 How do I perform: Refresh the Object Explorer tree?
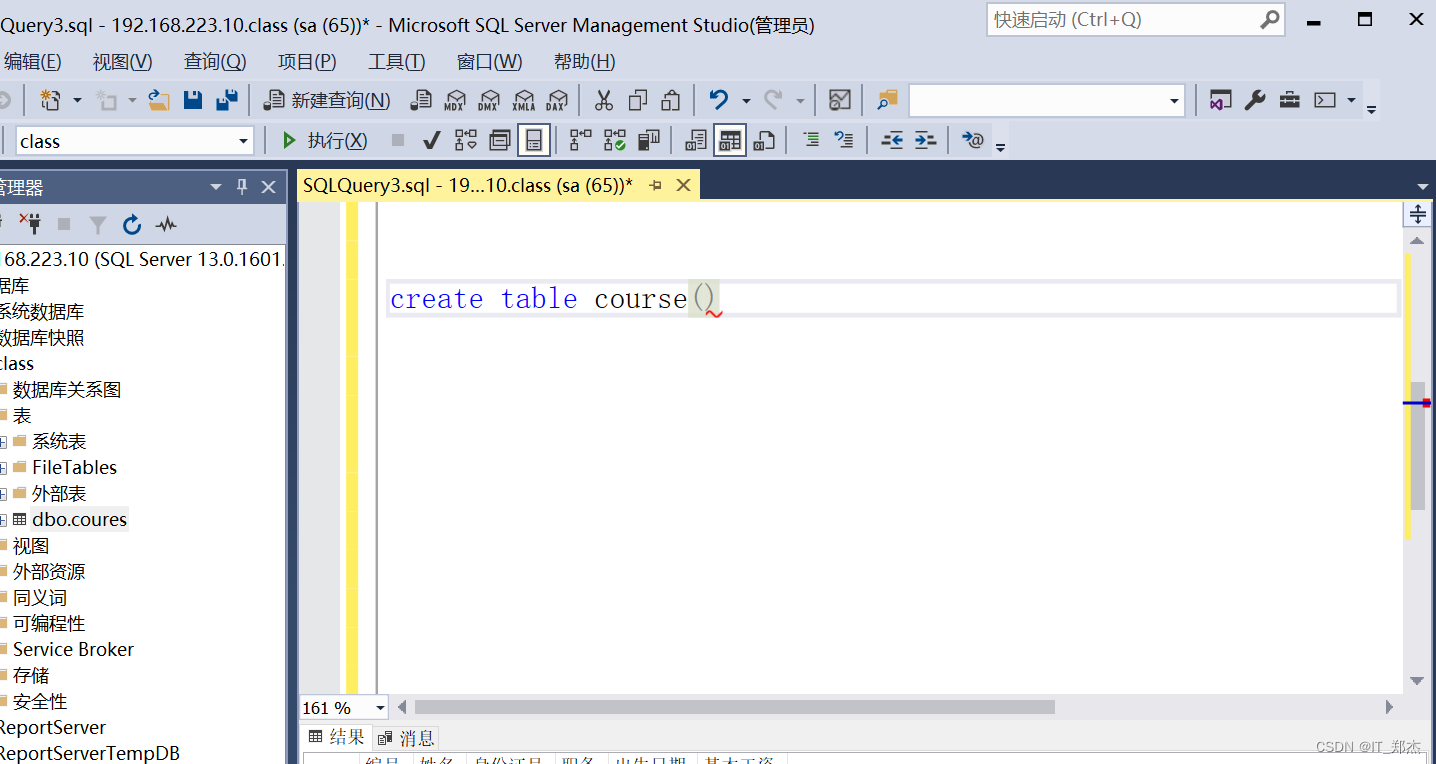tap(131, 225)
